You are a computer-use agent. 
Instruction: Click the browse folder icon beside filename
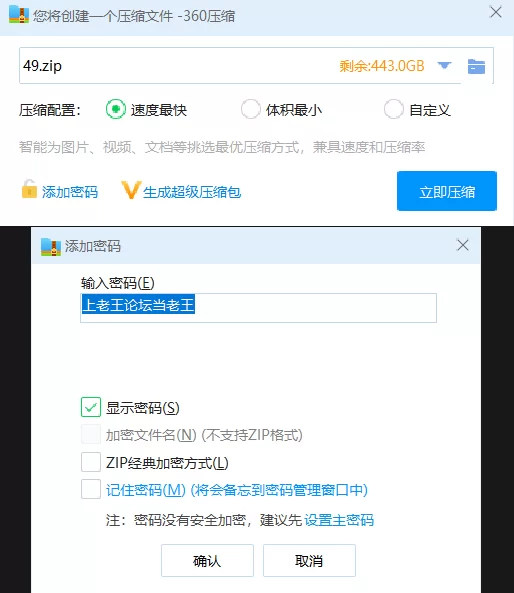(476, 67)
